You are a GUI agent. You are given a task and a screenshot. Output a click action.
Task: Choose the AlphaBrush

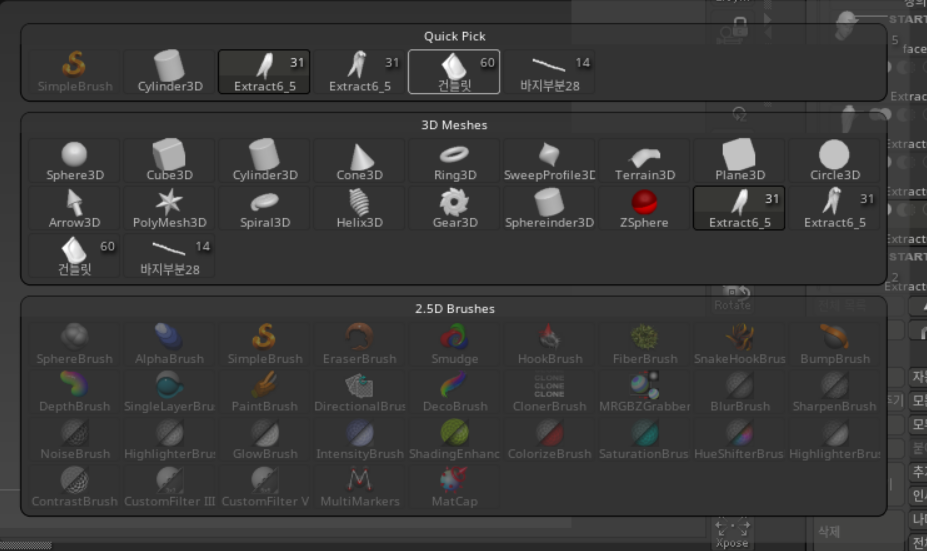pos(170,345)
